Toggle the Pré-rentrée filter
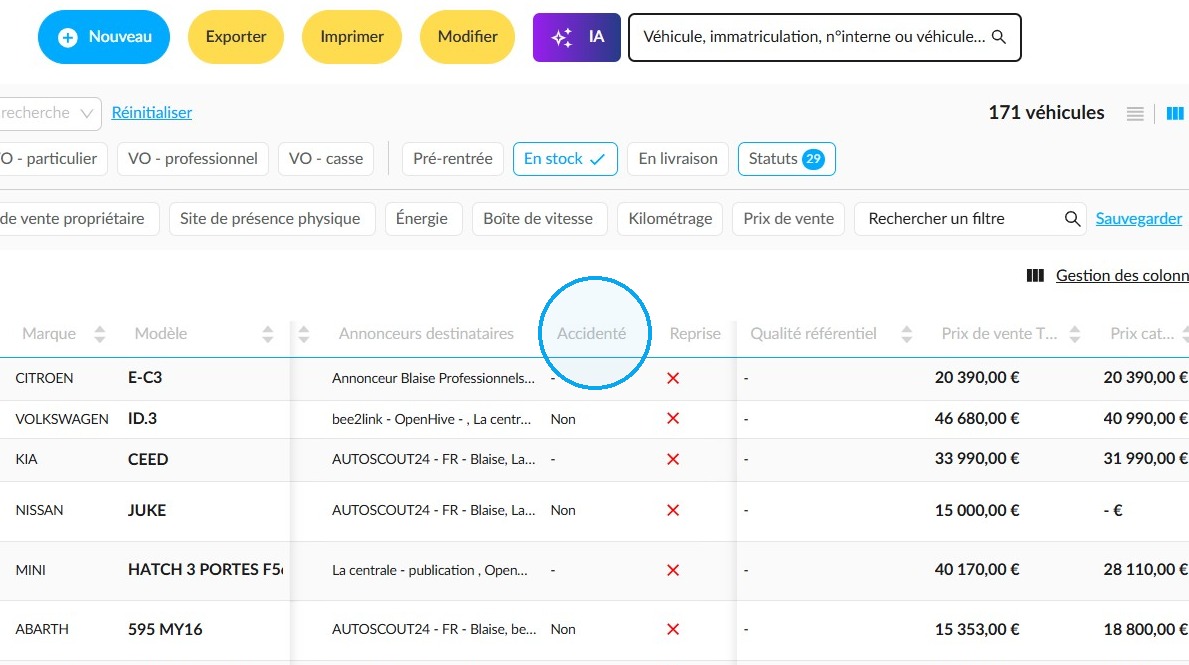This screenshot has width=1189, height=665. click(453, 159)
